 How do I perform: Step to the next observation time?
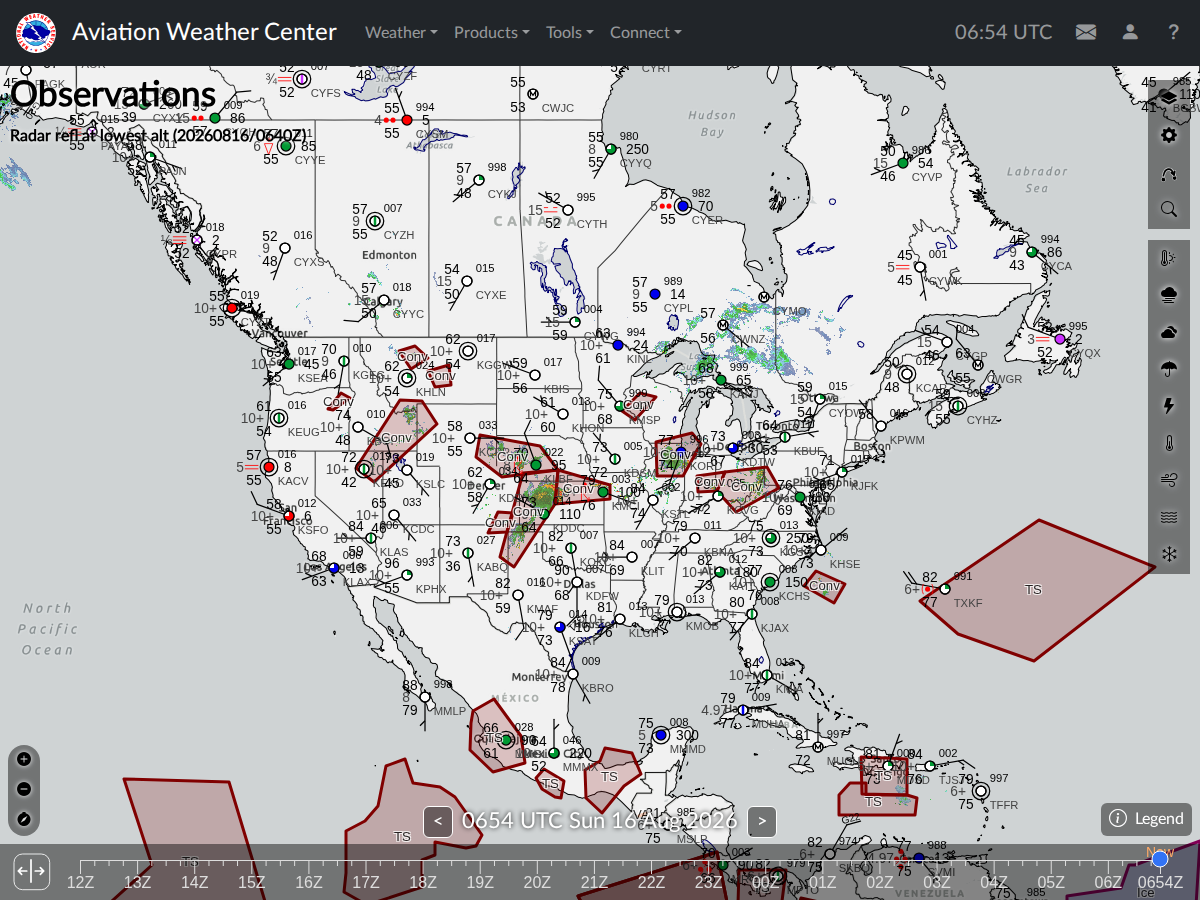762,822
